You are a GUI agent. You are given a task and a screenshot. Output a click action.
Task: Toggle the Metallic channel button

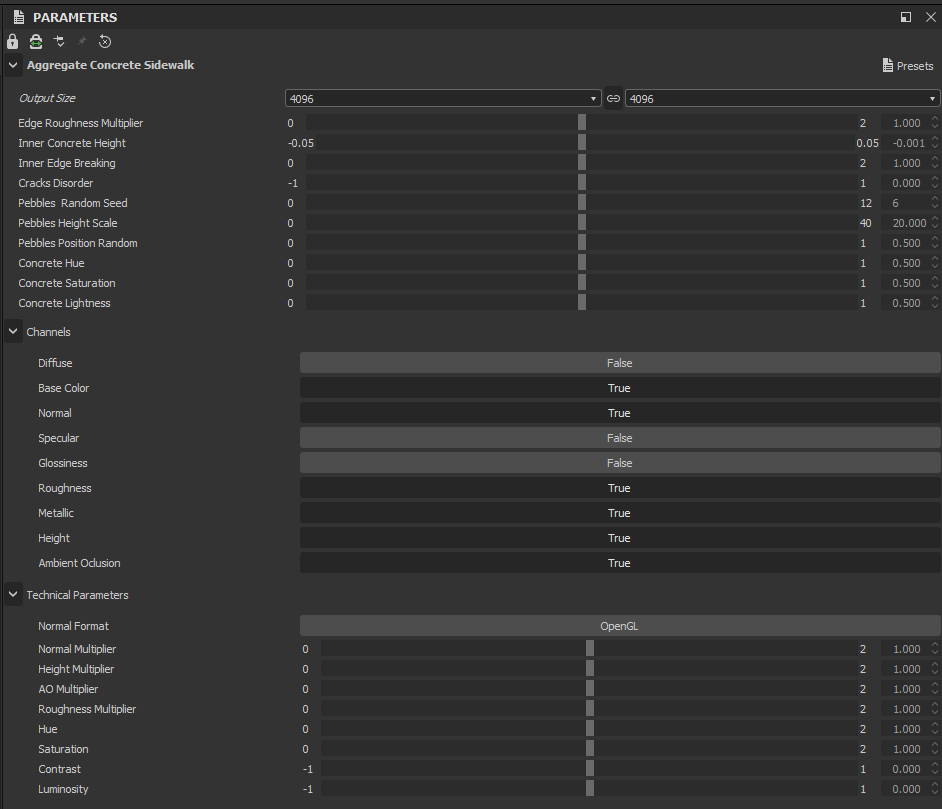[x=619, y=513]
